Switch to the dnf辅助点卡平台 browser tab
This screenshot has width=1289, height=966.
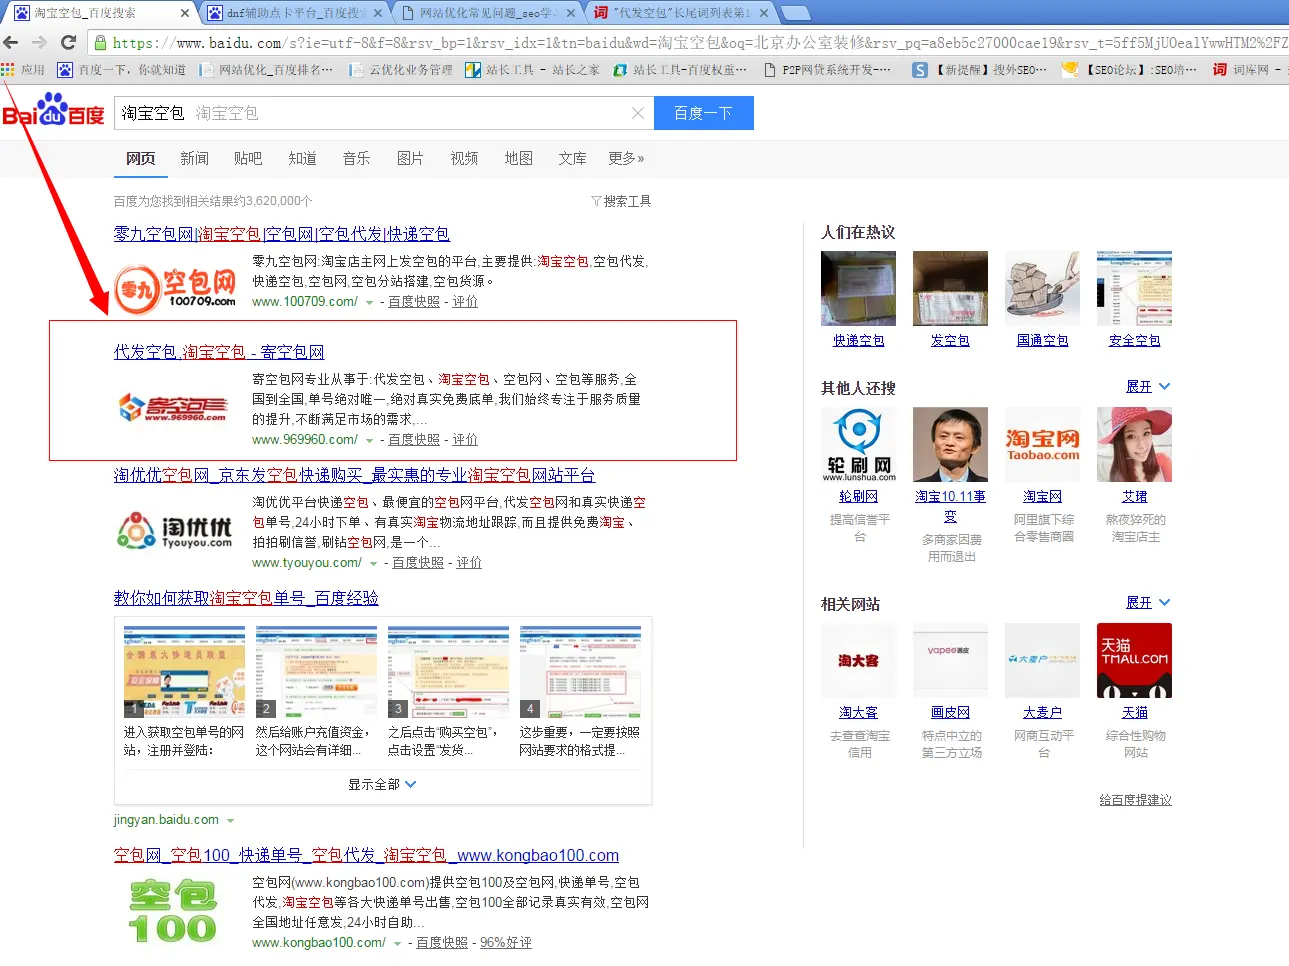point(293,13)
